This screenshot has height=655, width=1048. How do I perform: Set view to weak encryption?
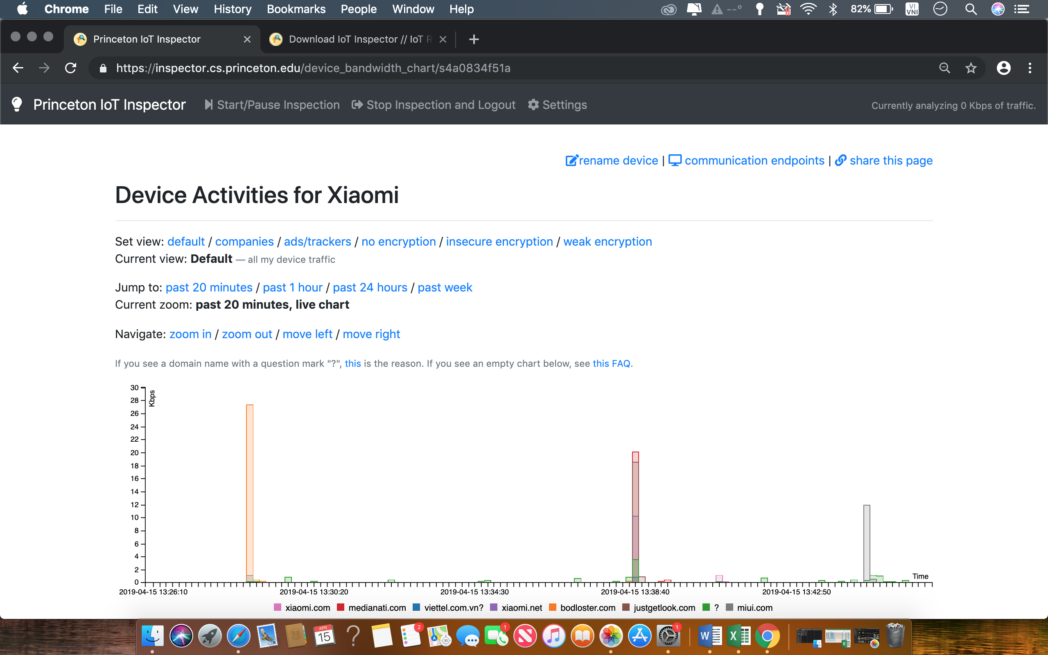pos(608,242)
